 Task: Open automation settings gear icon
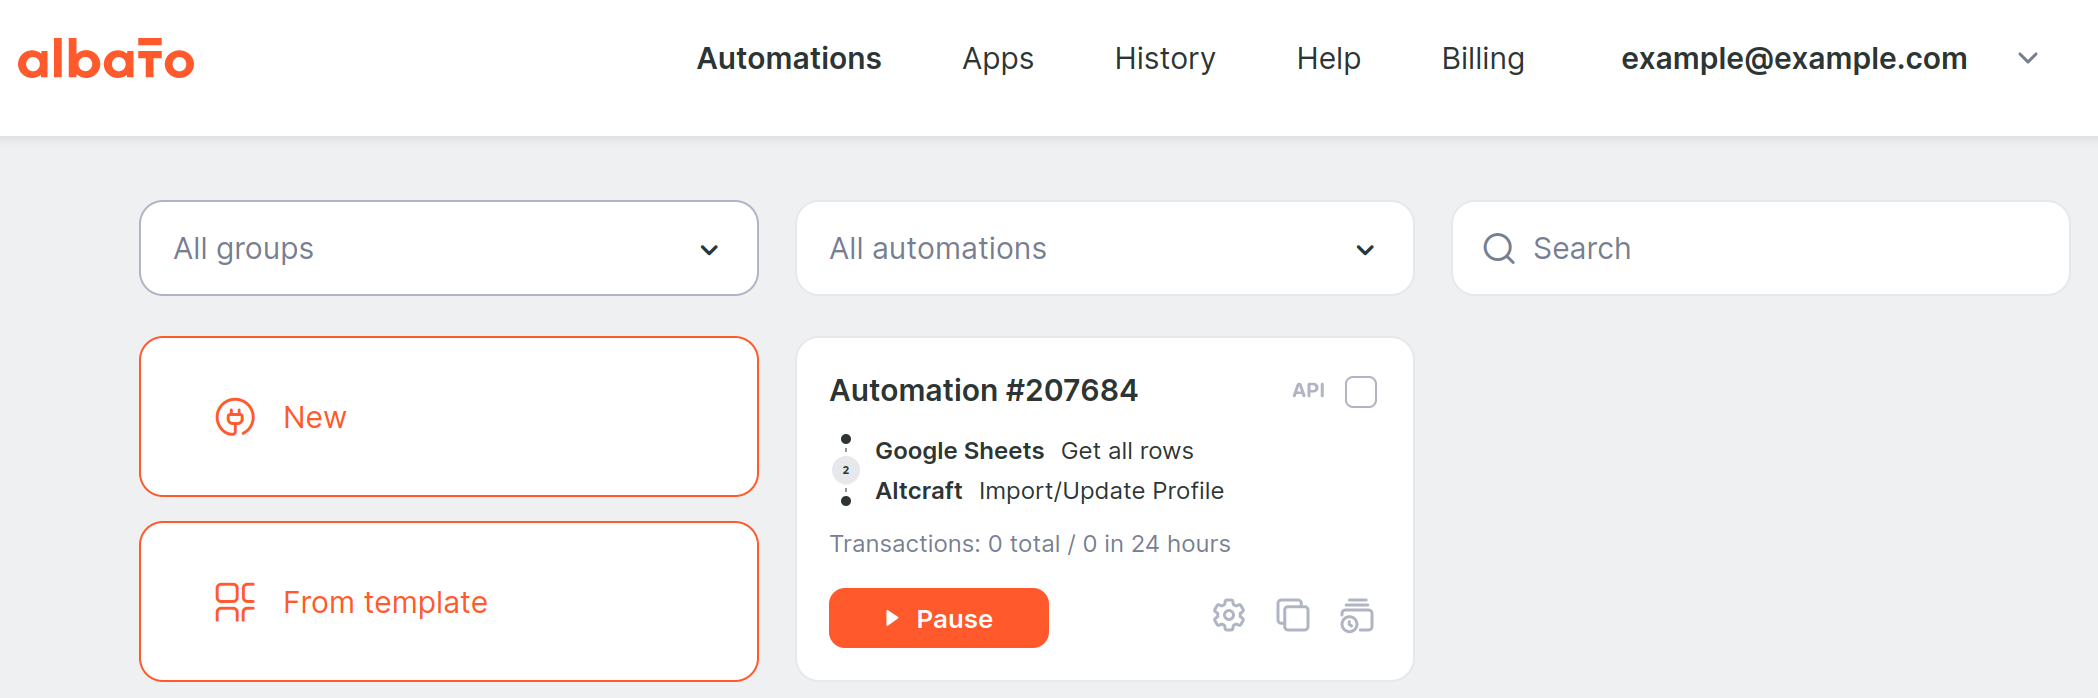(1229, 615)
